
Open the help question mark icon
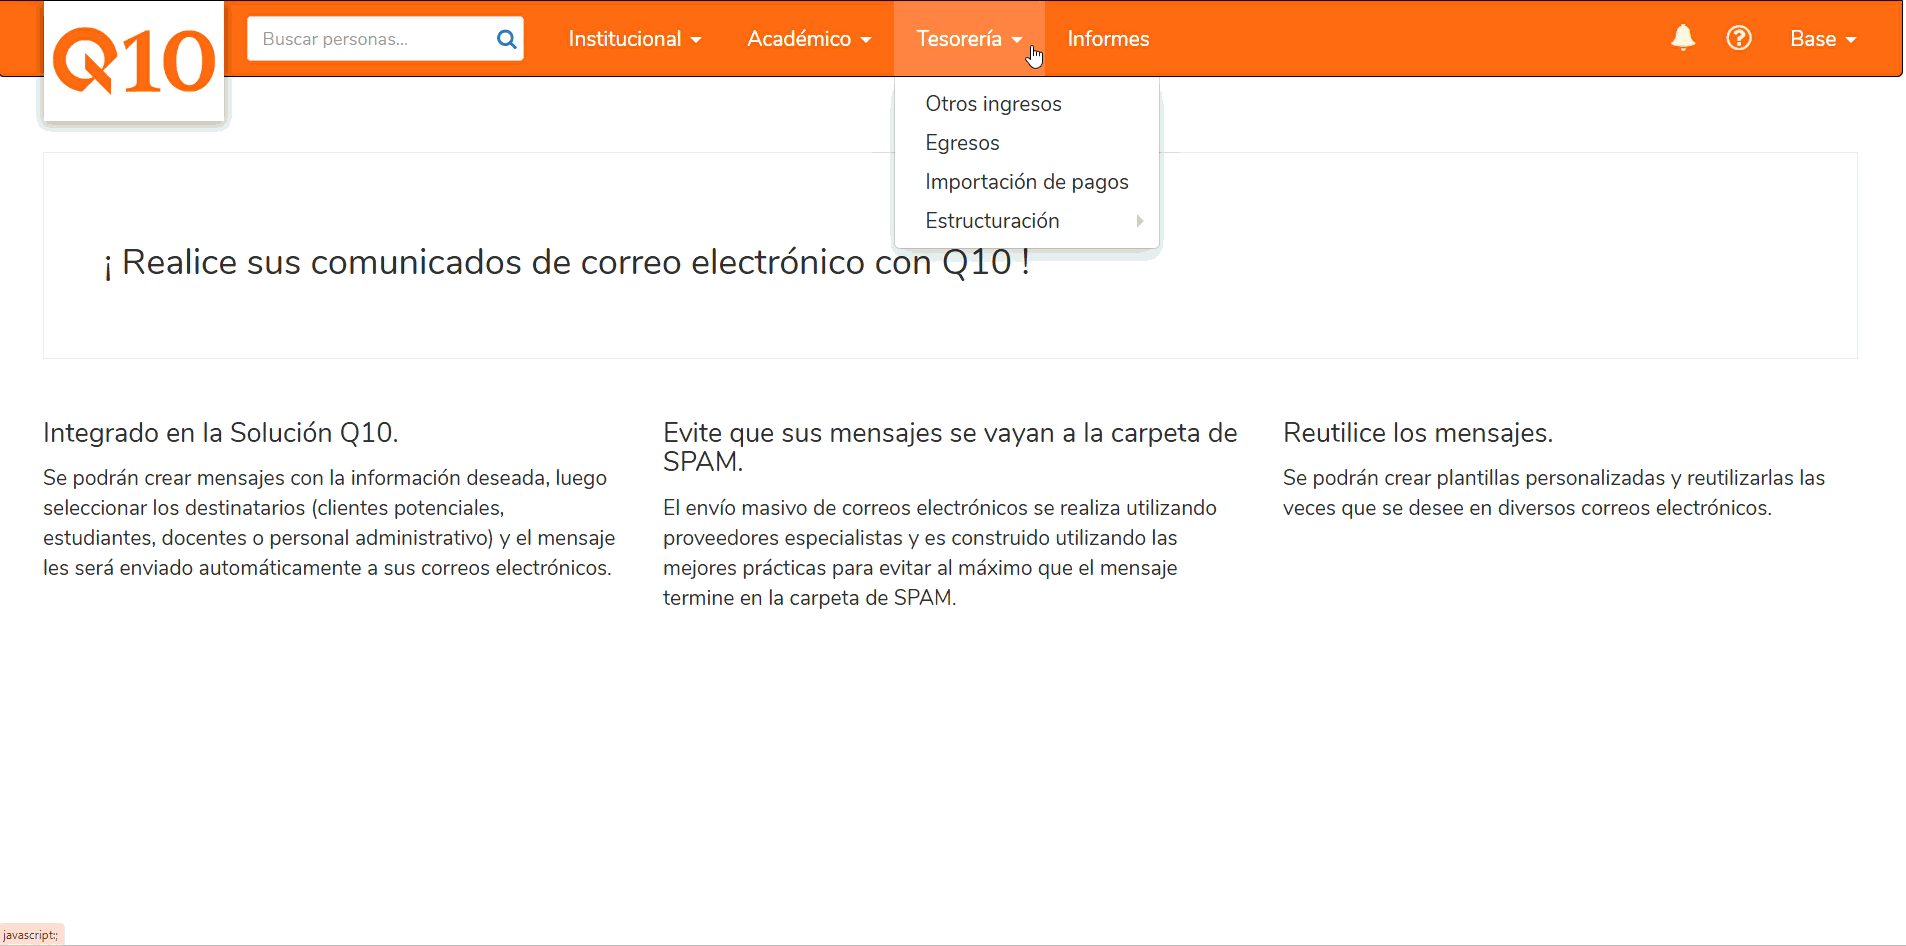(1739, 38)
